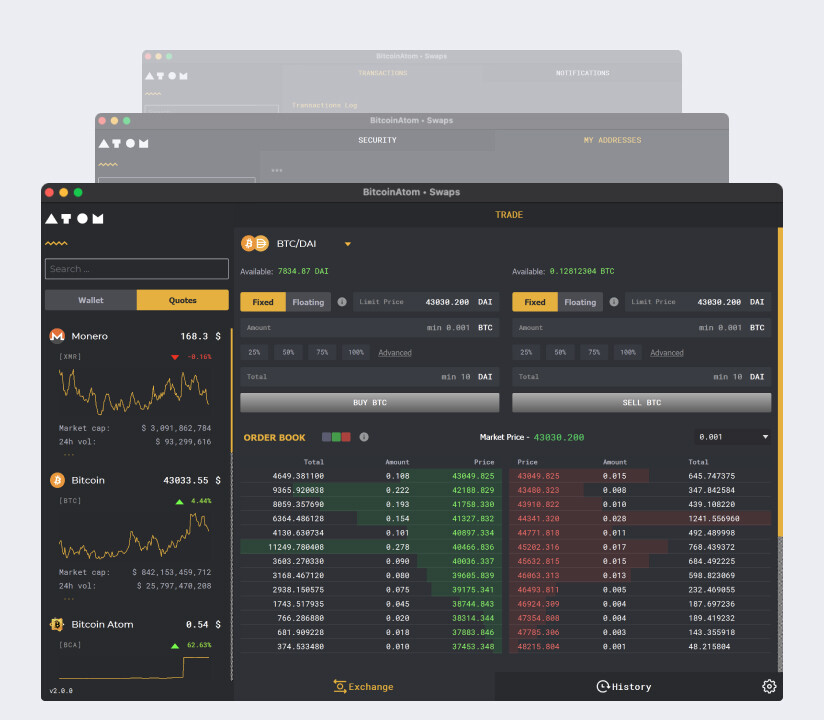The image size is (824, 720).
Task: Click the ATOM logo in the Transactions window
Action: tap(166, 76)
